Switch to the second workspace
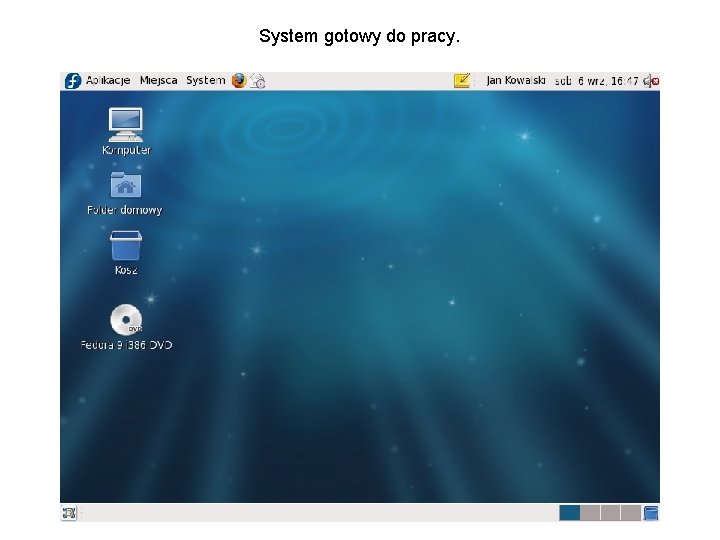Viewport: 720px width, 540px height. pyautogui.click(x=590, y=512)
